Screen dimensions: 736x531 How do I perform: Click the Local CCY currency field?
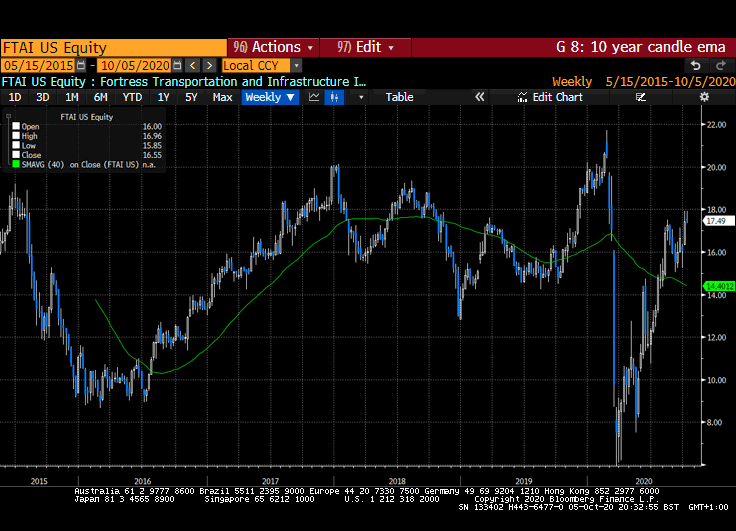point(256,66)
